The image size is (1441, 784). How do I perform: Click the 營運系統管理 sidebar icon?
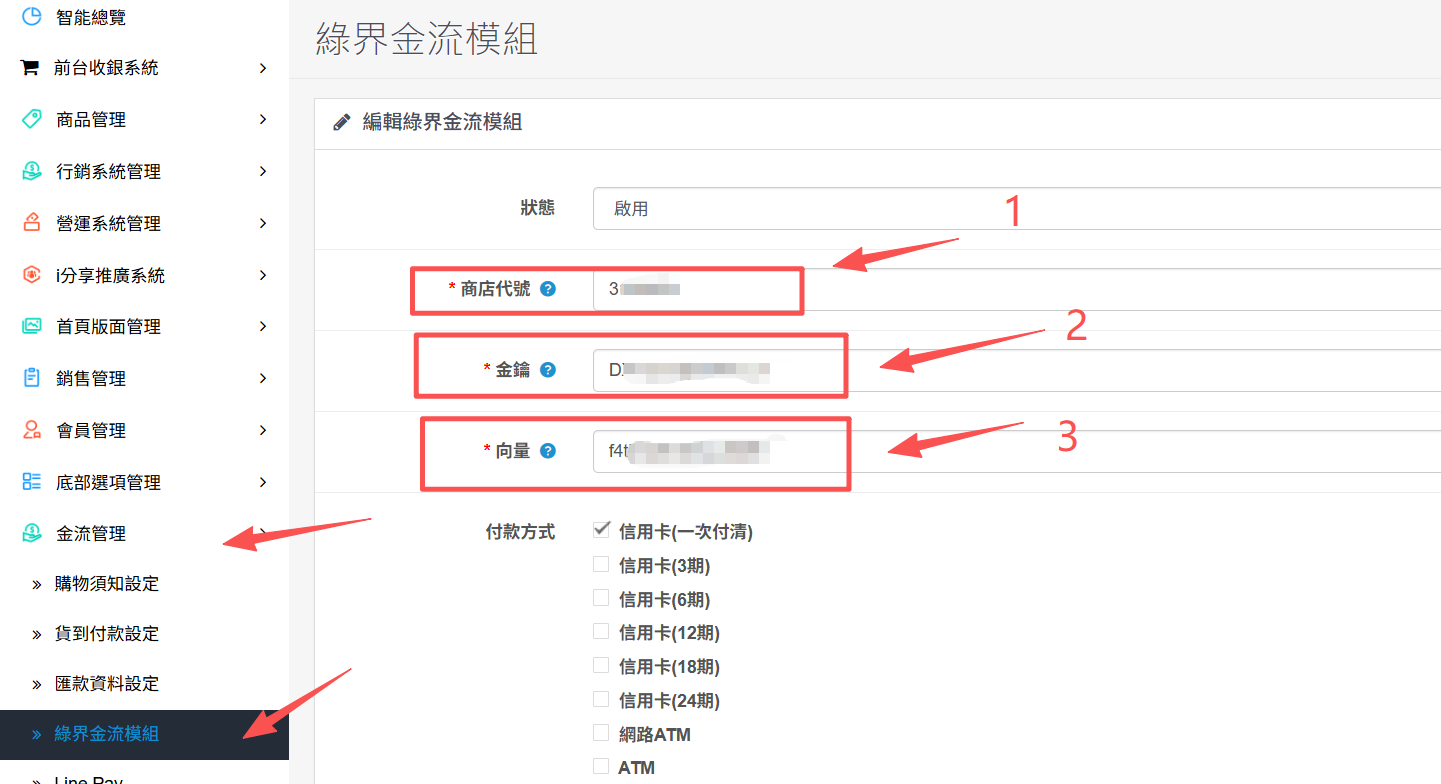click(x=32, y=222)
